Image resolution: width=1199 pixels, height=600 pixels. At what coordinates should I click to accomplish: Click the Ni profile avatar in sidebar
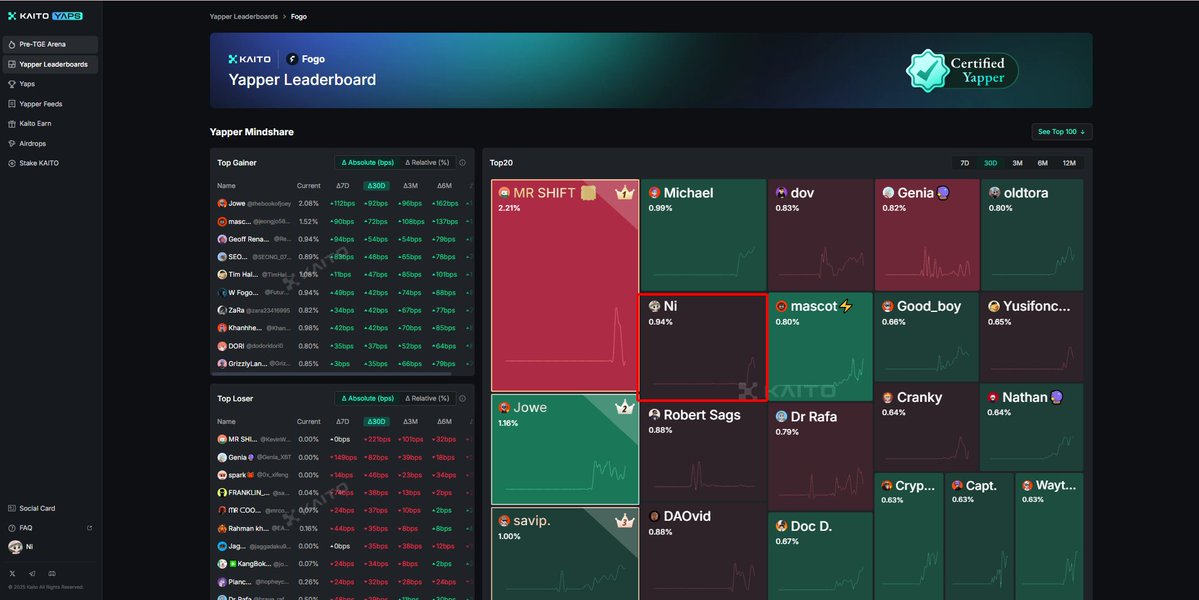15,546
